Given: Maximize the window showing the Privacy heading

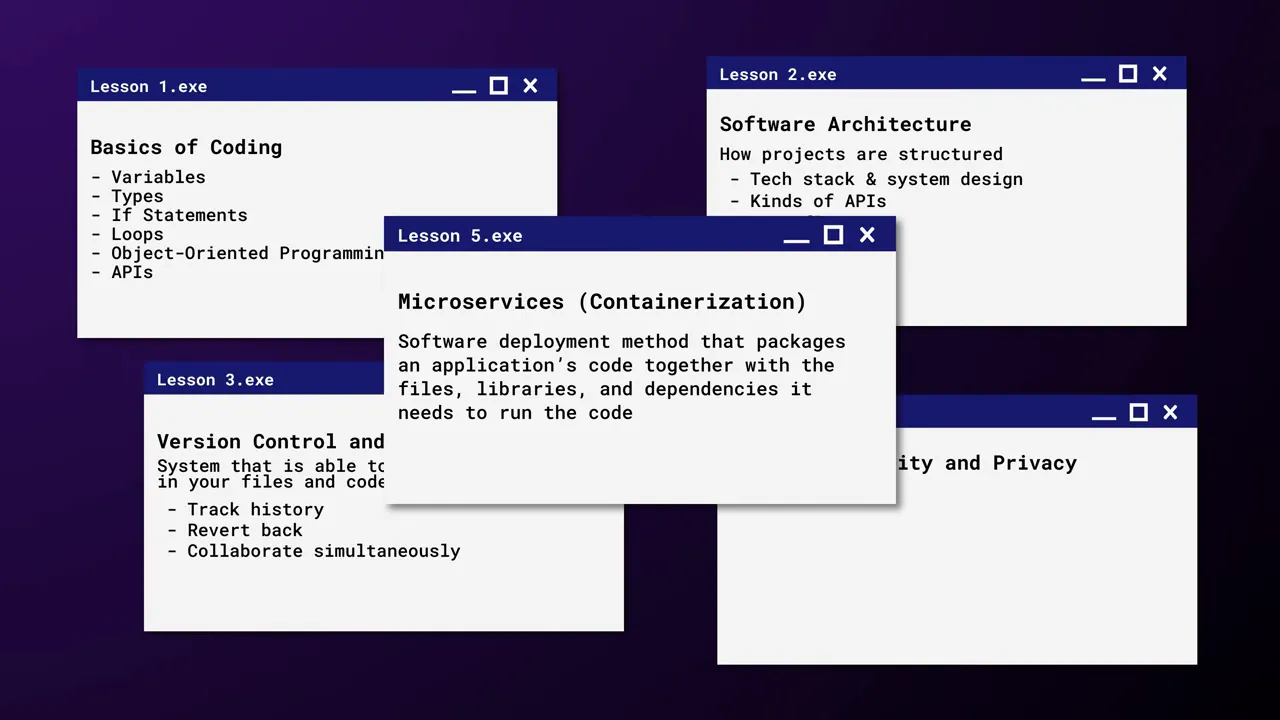Looking at the screenshot, I should click(1138, 413).
